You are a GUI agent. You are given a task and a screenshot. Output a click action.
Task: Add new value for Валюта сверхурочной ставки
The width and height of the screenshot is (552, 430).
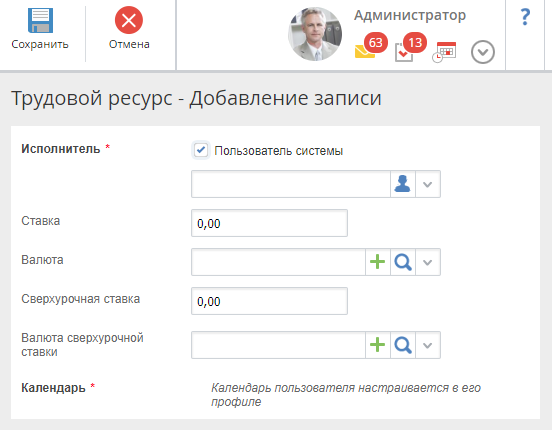pos(377,345)
